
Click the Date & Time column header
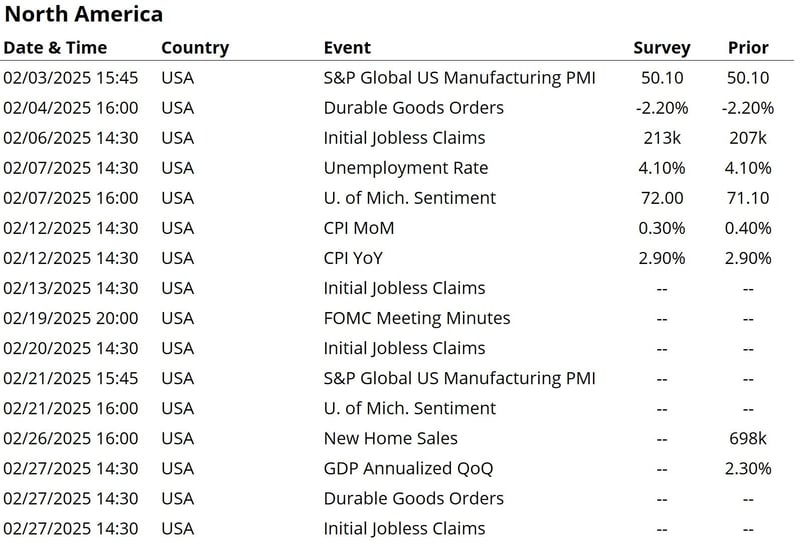click(55, 48)
